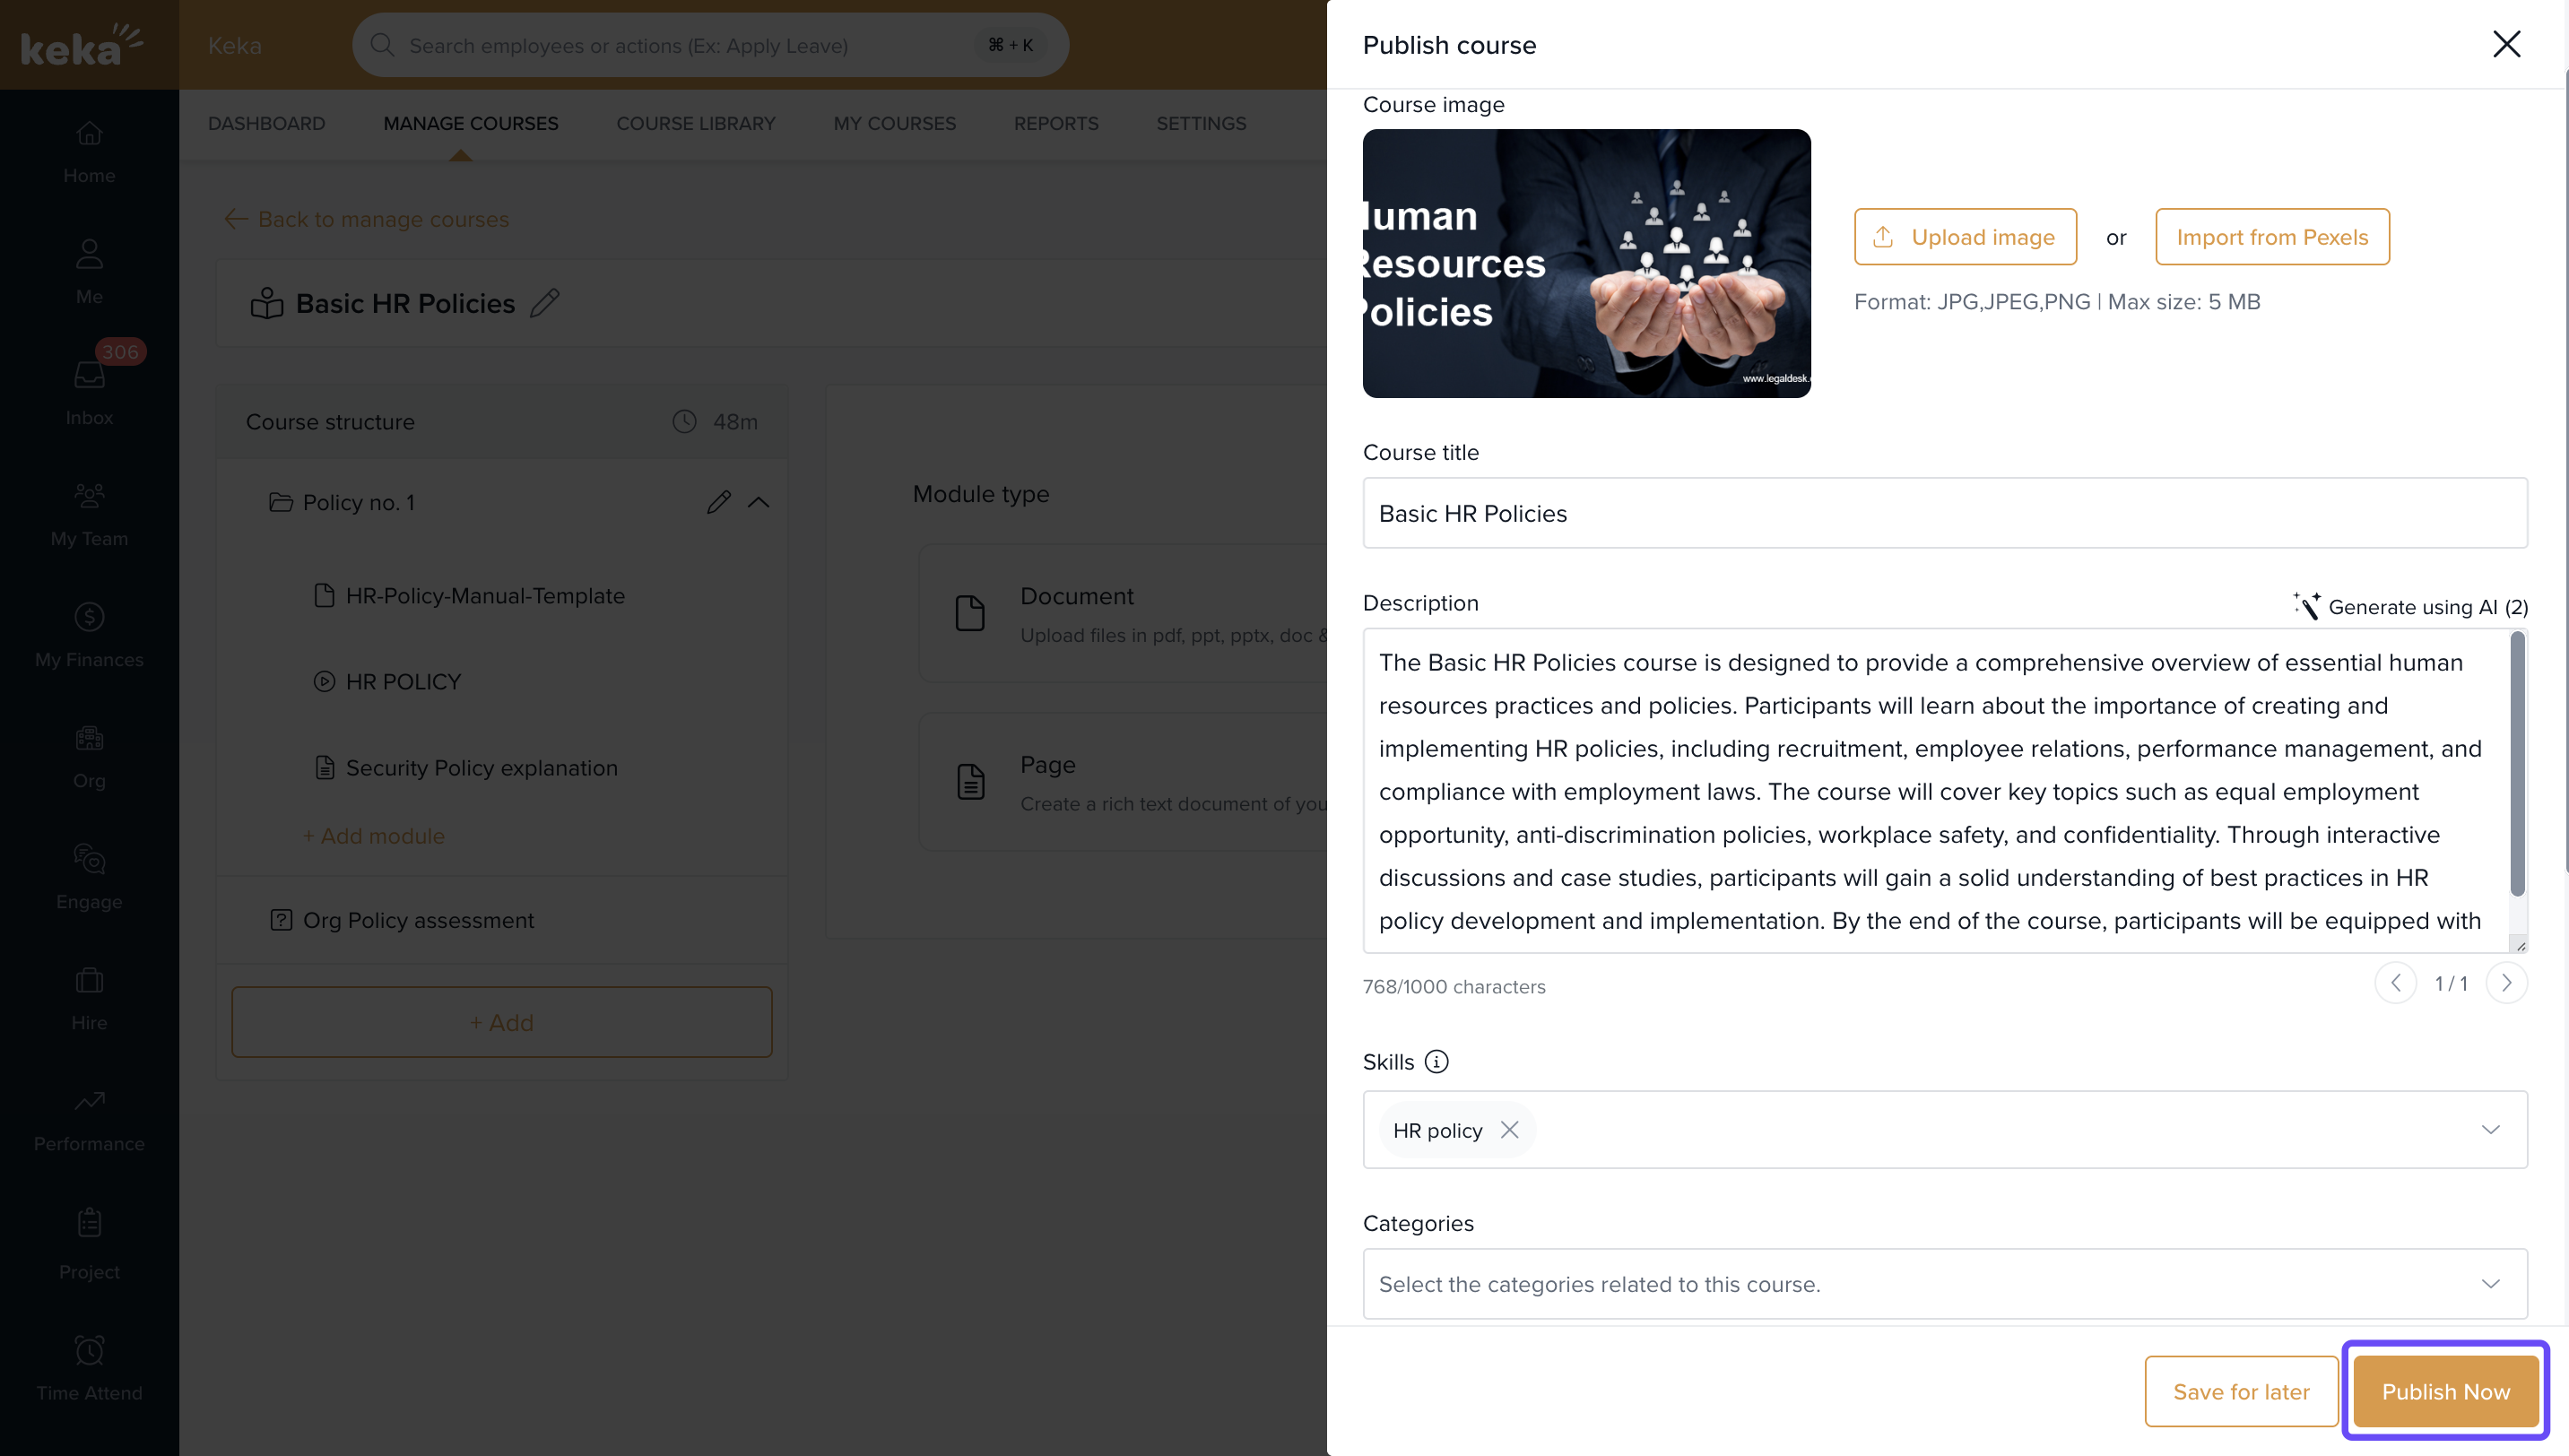
Task: Expand the Skills dropdown
Action: (2490, 1130)
